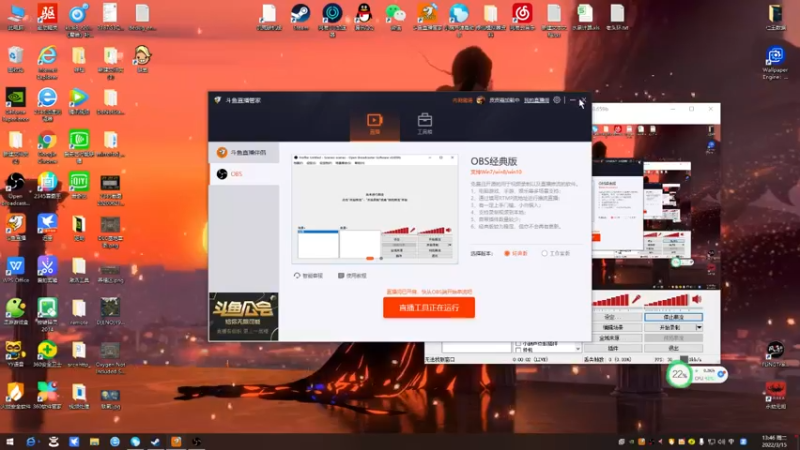Open Wallpaper Engine desktop shortcut
The image size is (800, 450).
[x=775, y=63]
